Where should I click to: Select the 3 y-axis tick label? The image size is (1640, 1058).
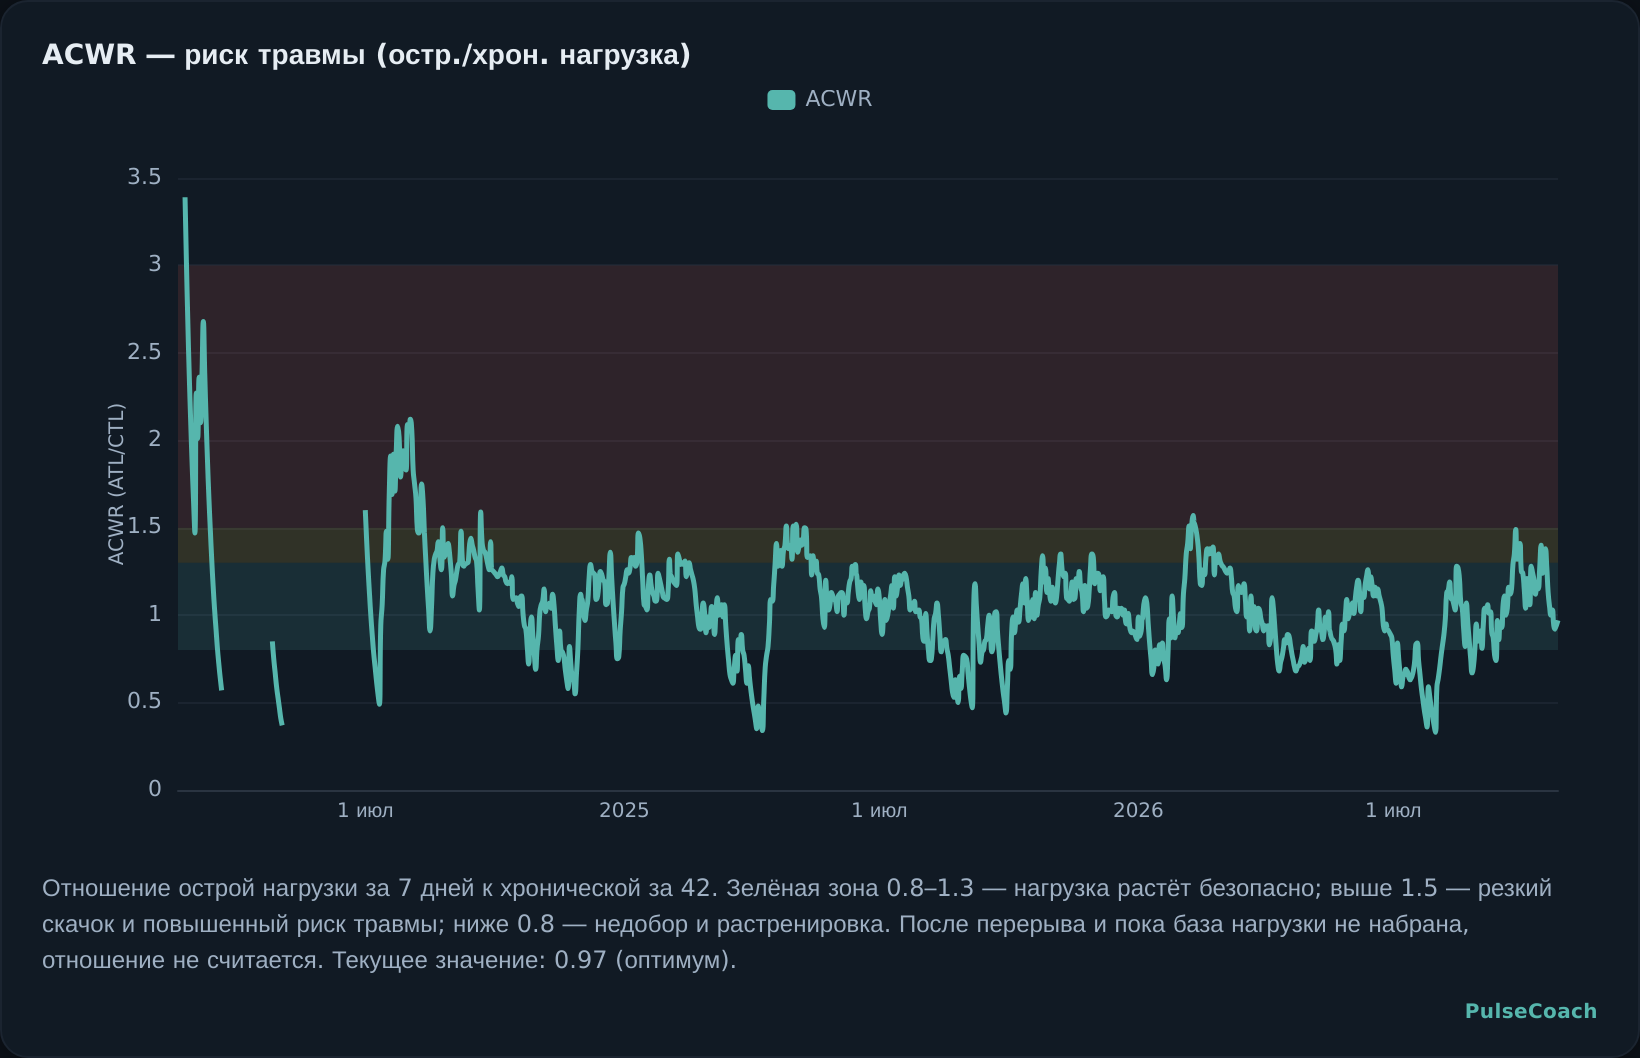[155, 264]
